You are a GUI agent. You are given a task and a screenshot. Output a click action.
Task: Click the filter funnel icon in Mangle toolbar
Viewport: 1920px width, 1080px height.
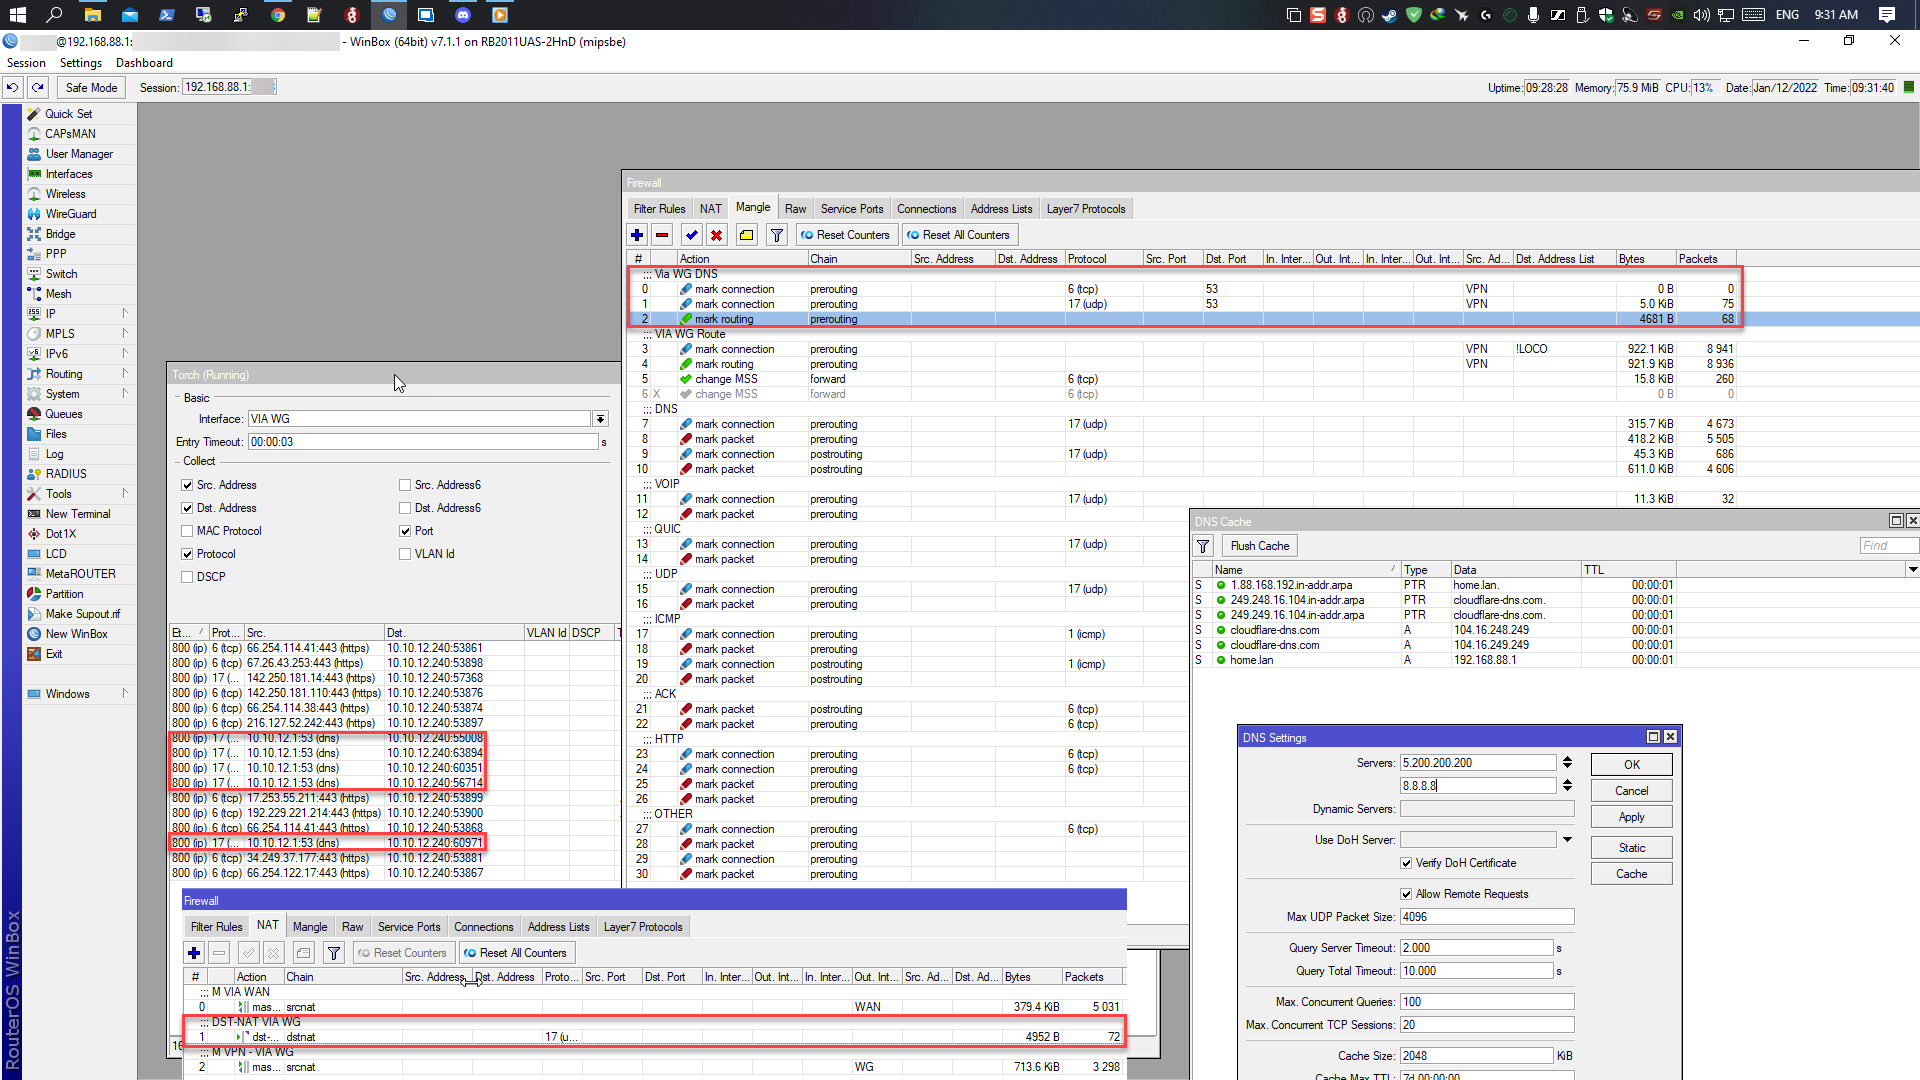pyautogui.click(x=776, y=235)
